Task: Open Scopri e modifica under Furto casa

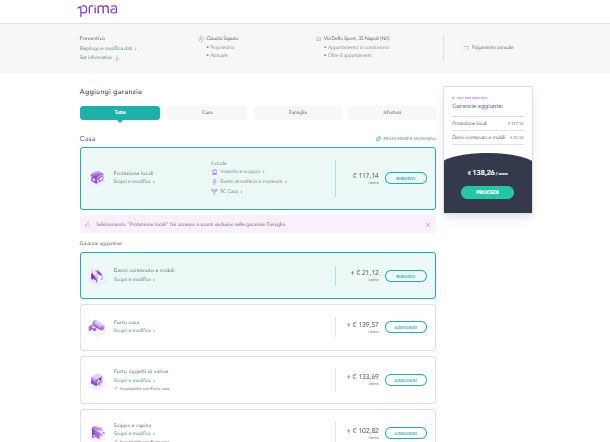Action: click(134, 330)
